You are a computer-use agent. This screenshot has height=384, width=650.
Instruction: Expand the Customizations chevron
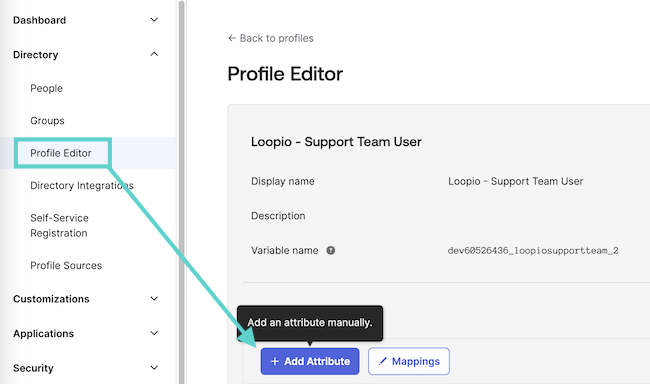tap(154, 299)
